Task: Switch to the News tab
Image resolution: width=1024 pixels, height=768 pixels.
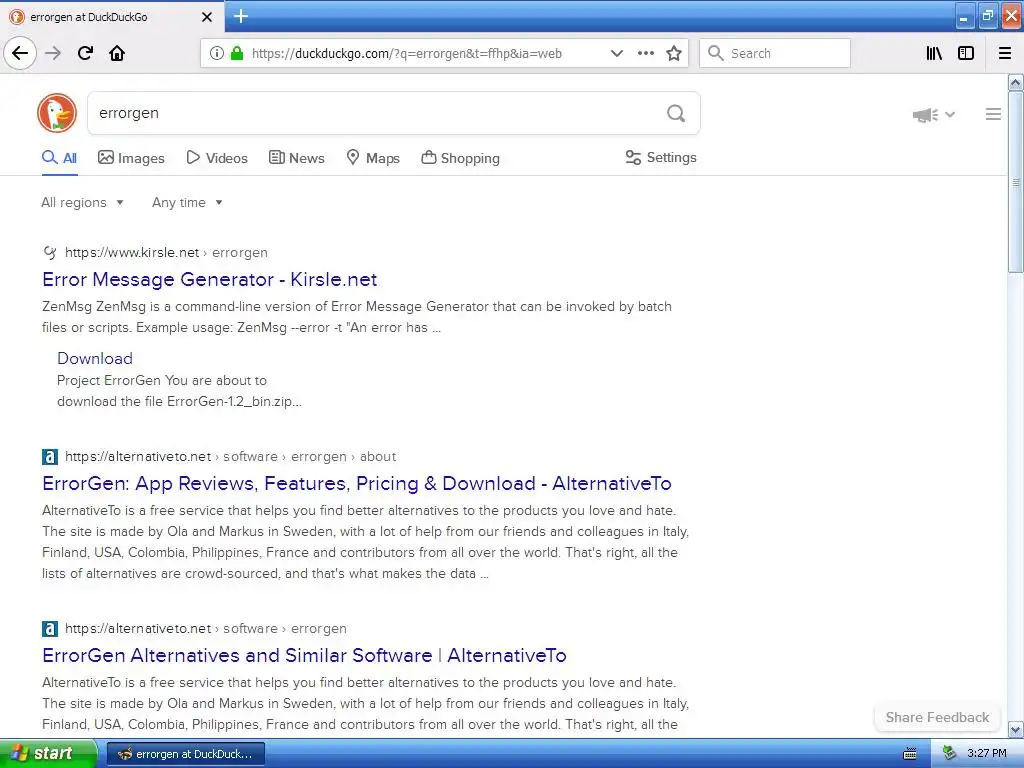Action: coord(296,158)
